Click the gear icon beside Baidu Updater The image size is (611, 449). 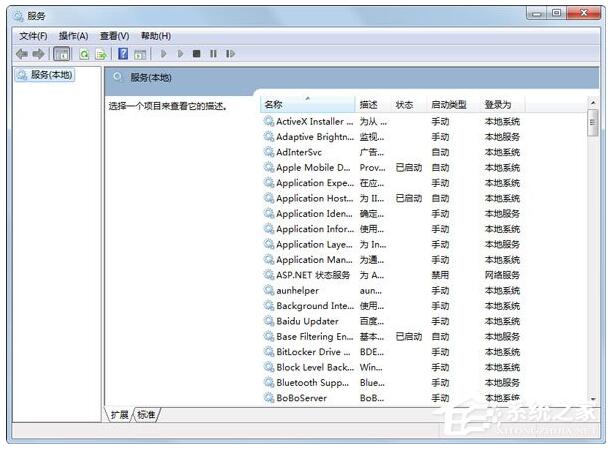pyautogui.click(x=269, y=321)
